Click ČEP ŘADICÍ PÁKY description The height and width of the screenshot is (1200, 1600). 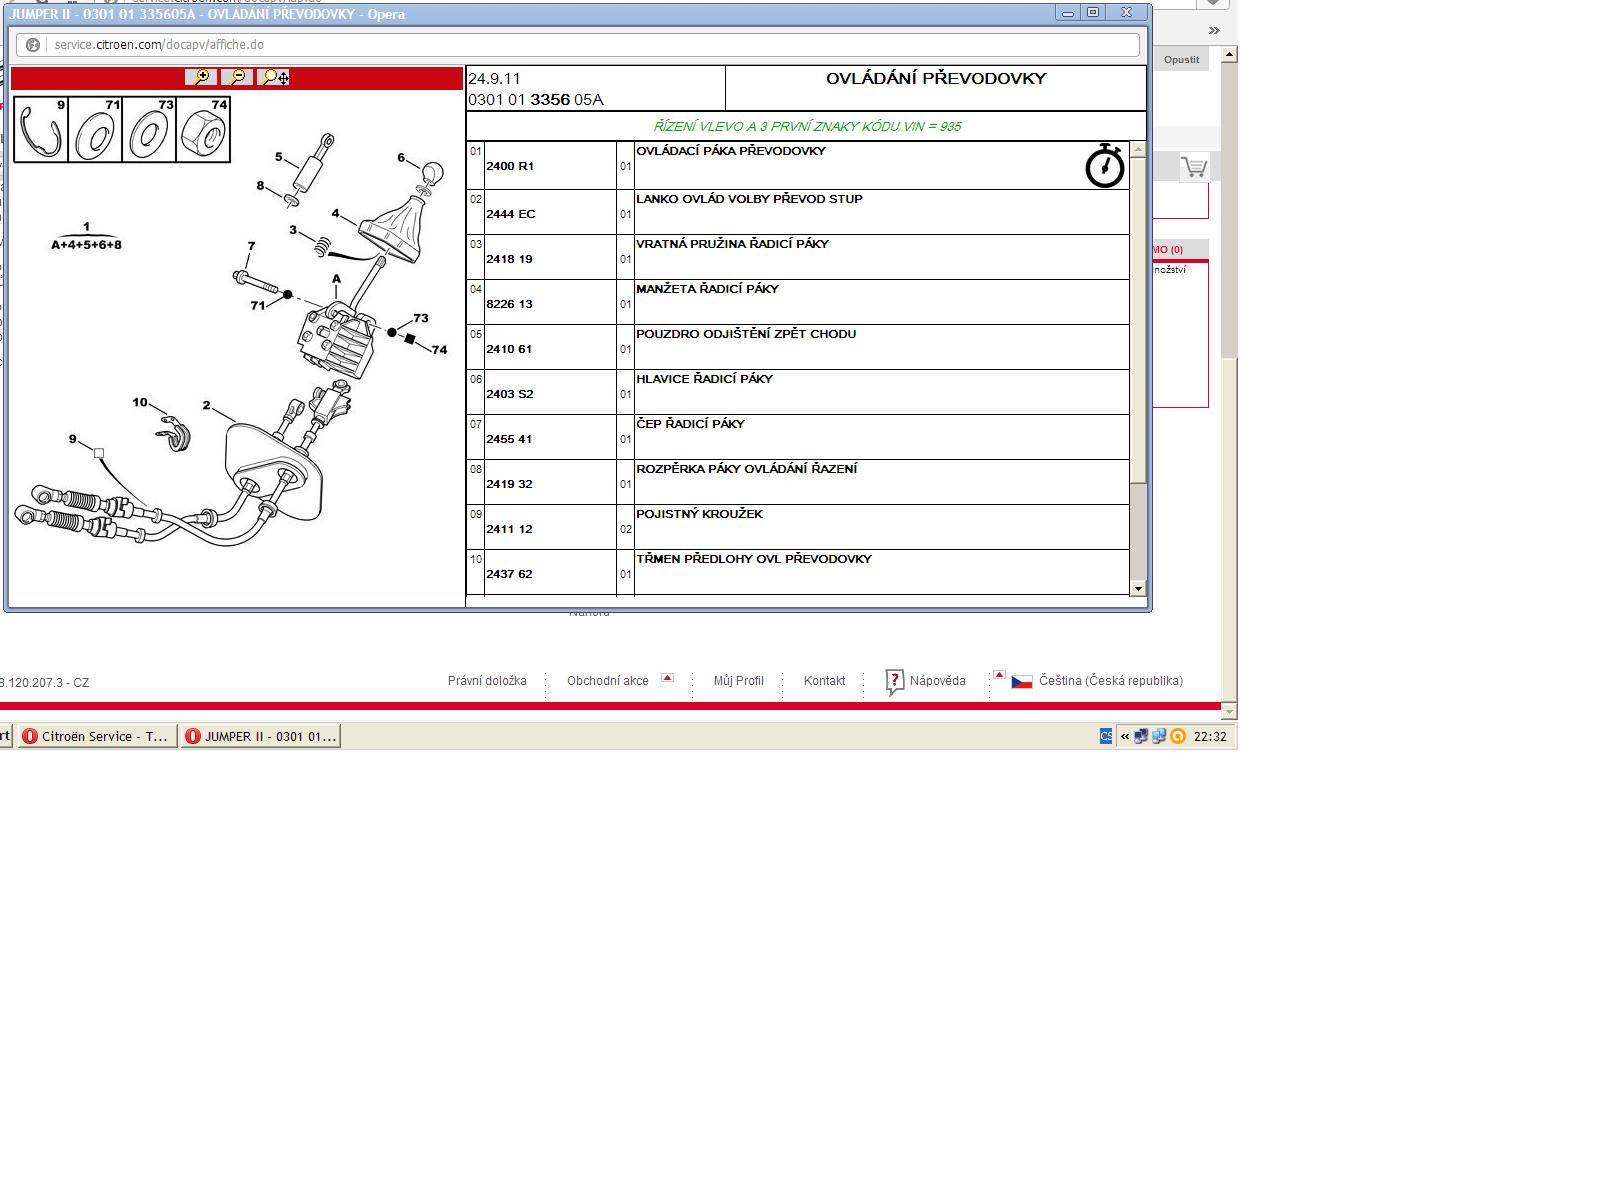click(690, 424)
